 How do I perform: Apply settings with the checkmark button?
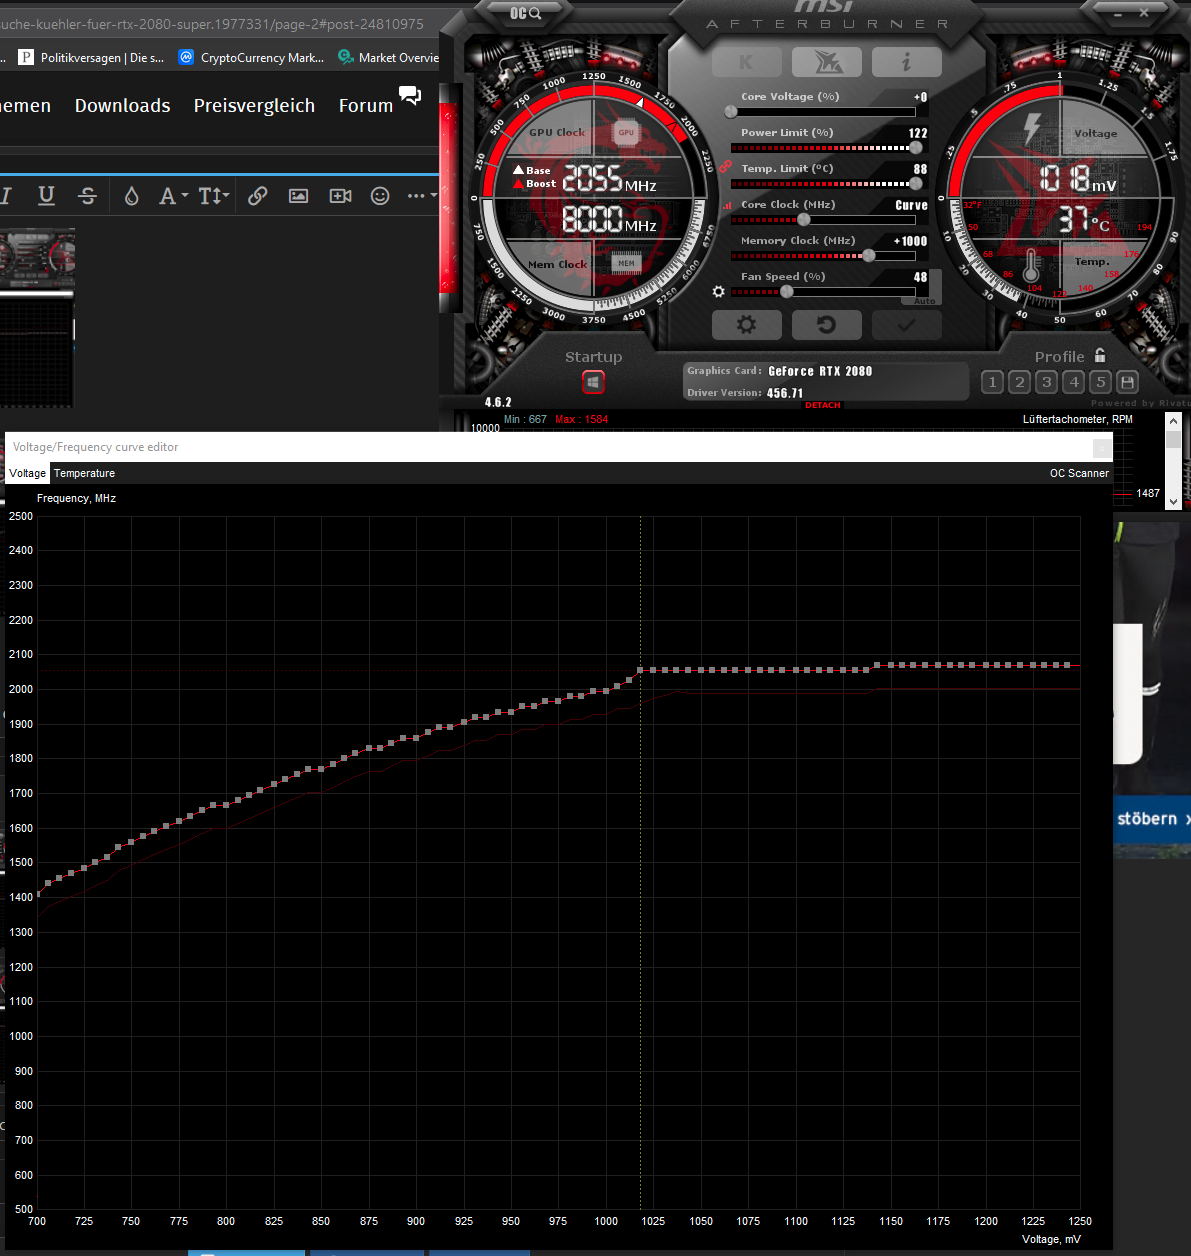[906, 325]
